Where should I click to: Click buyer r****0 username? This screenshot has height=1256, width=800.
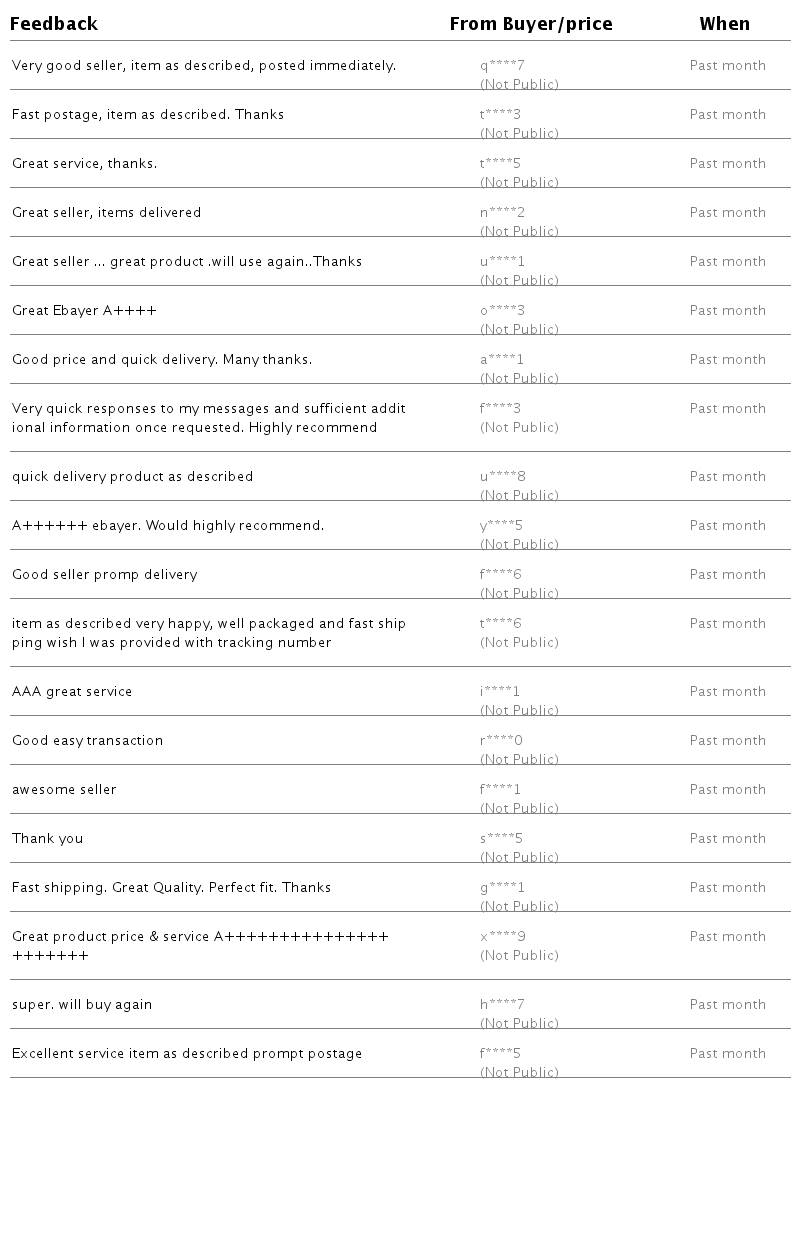501,741
